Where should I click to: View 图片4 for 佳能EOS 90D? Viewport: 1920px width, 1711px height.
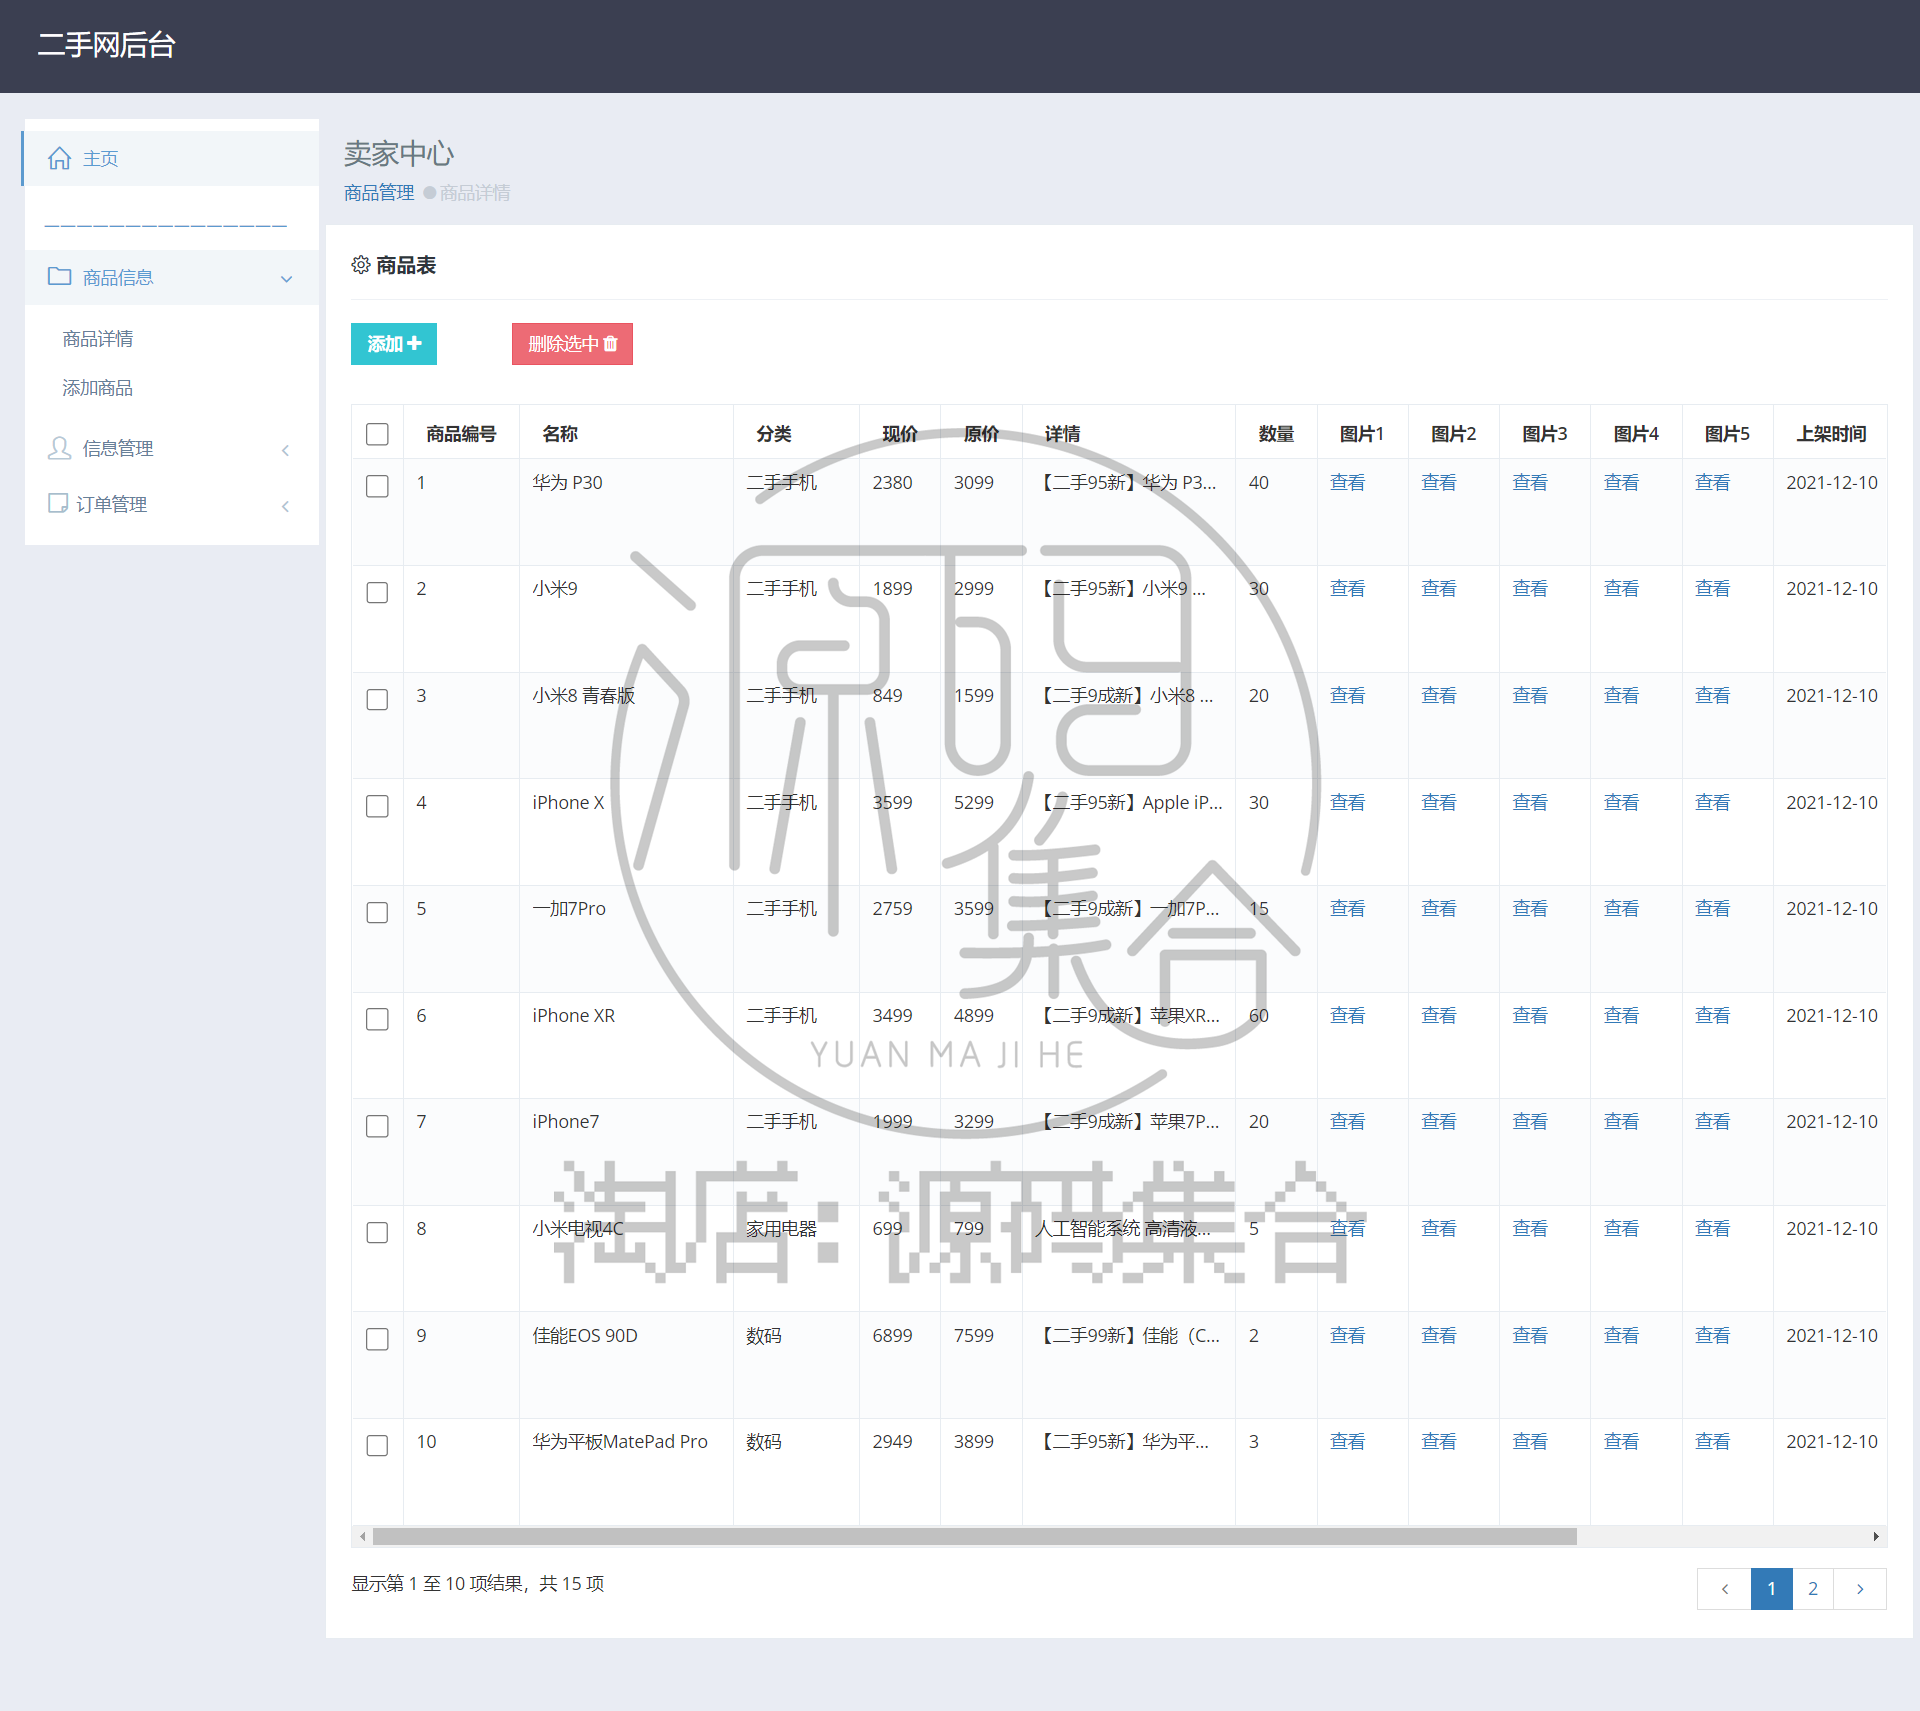click(1622, 1335)
